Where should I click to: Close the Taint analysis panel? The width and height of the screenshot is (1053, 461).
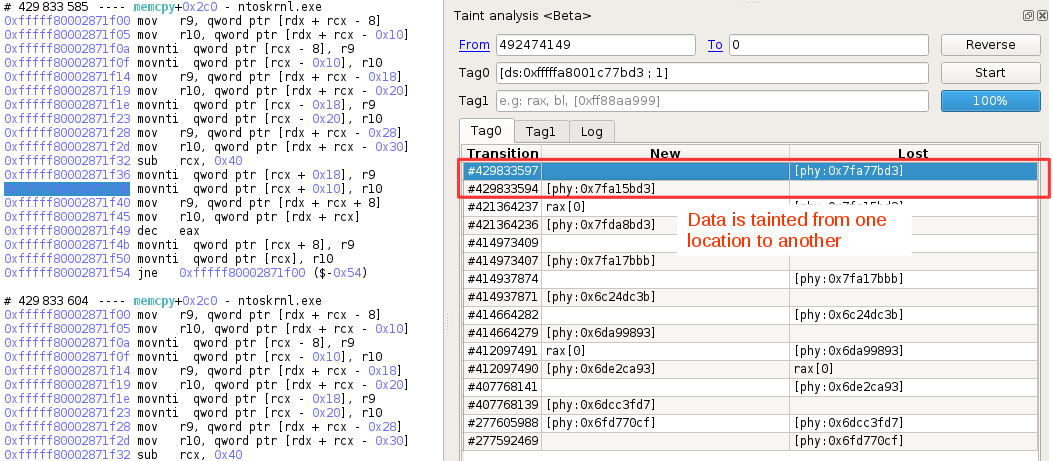pos(1040,16)
